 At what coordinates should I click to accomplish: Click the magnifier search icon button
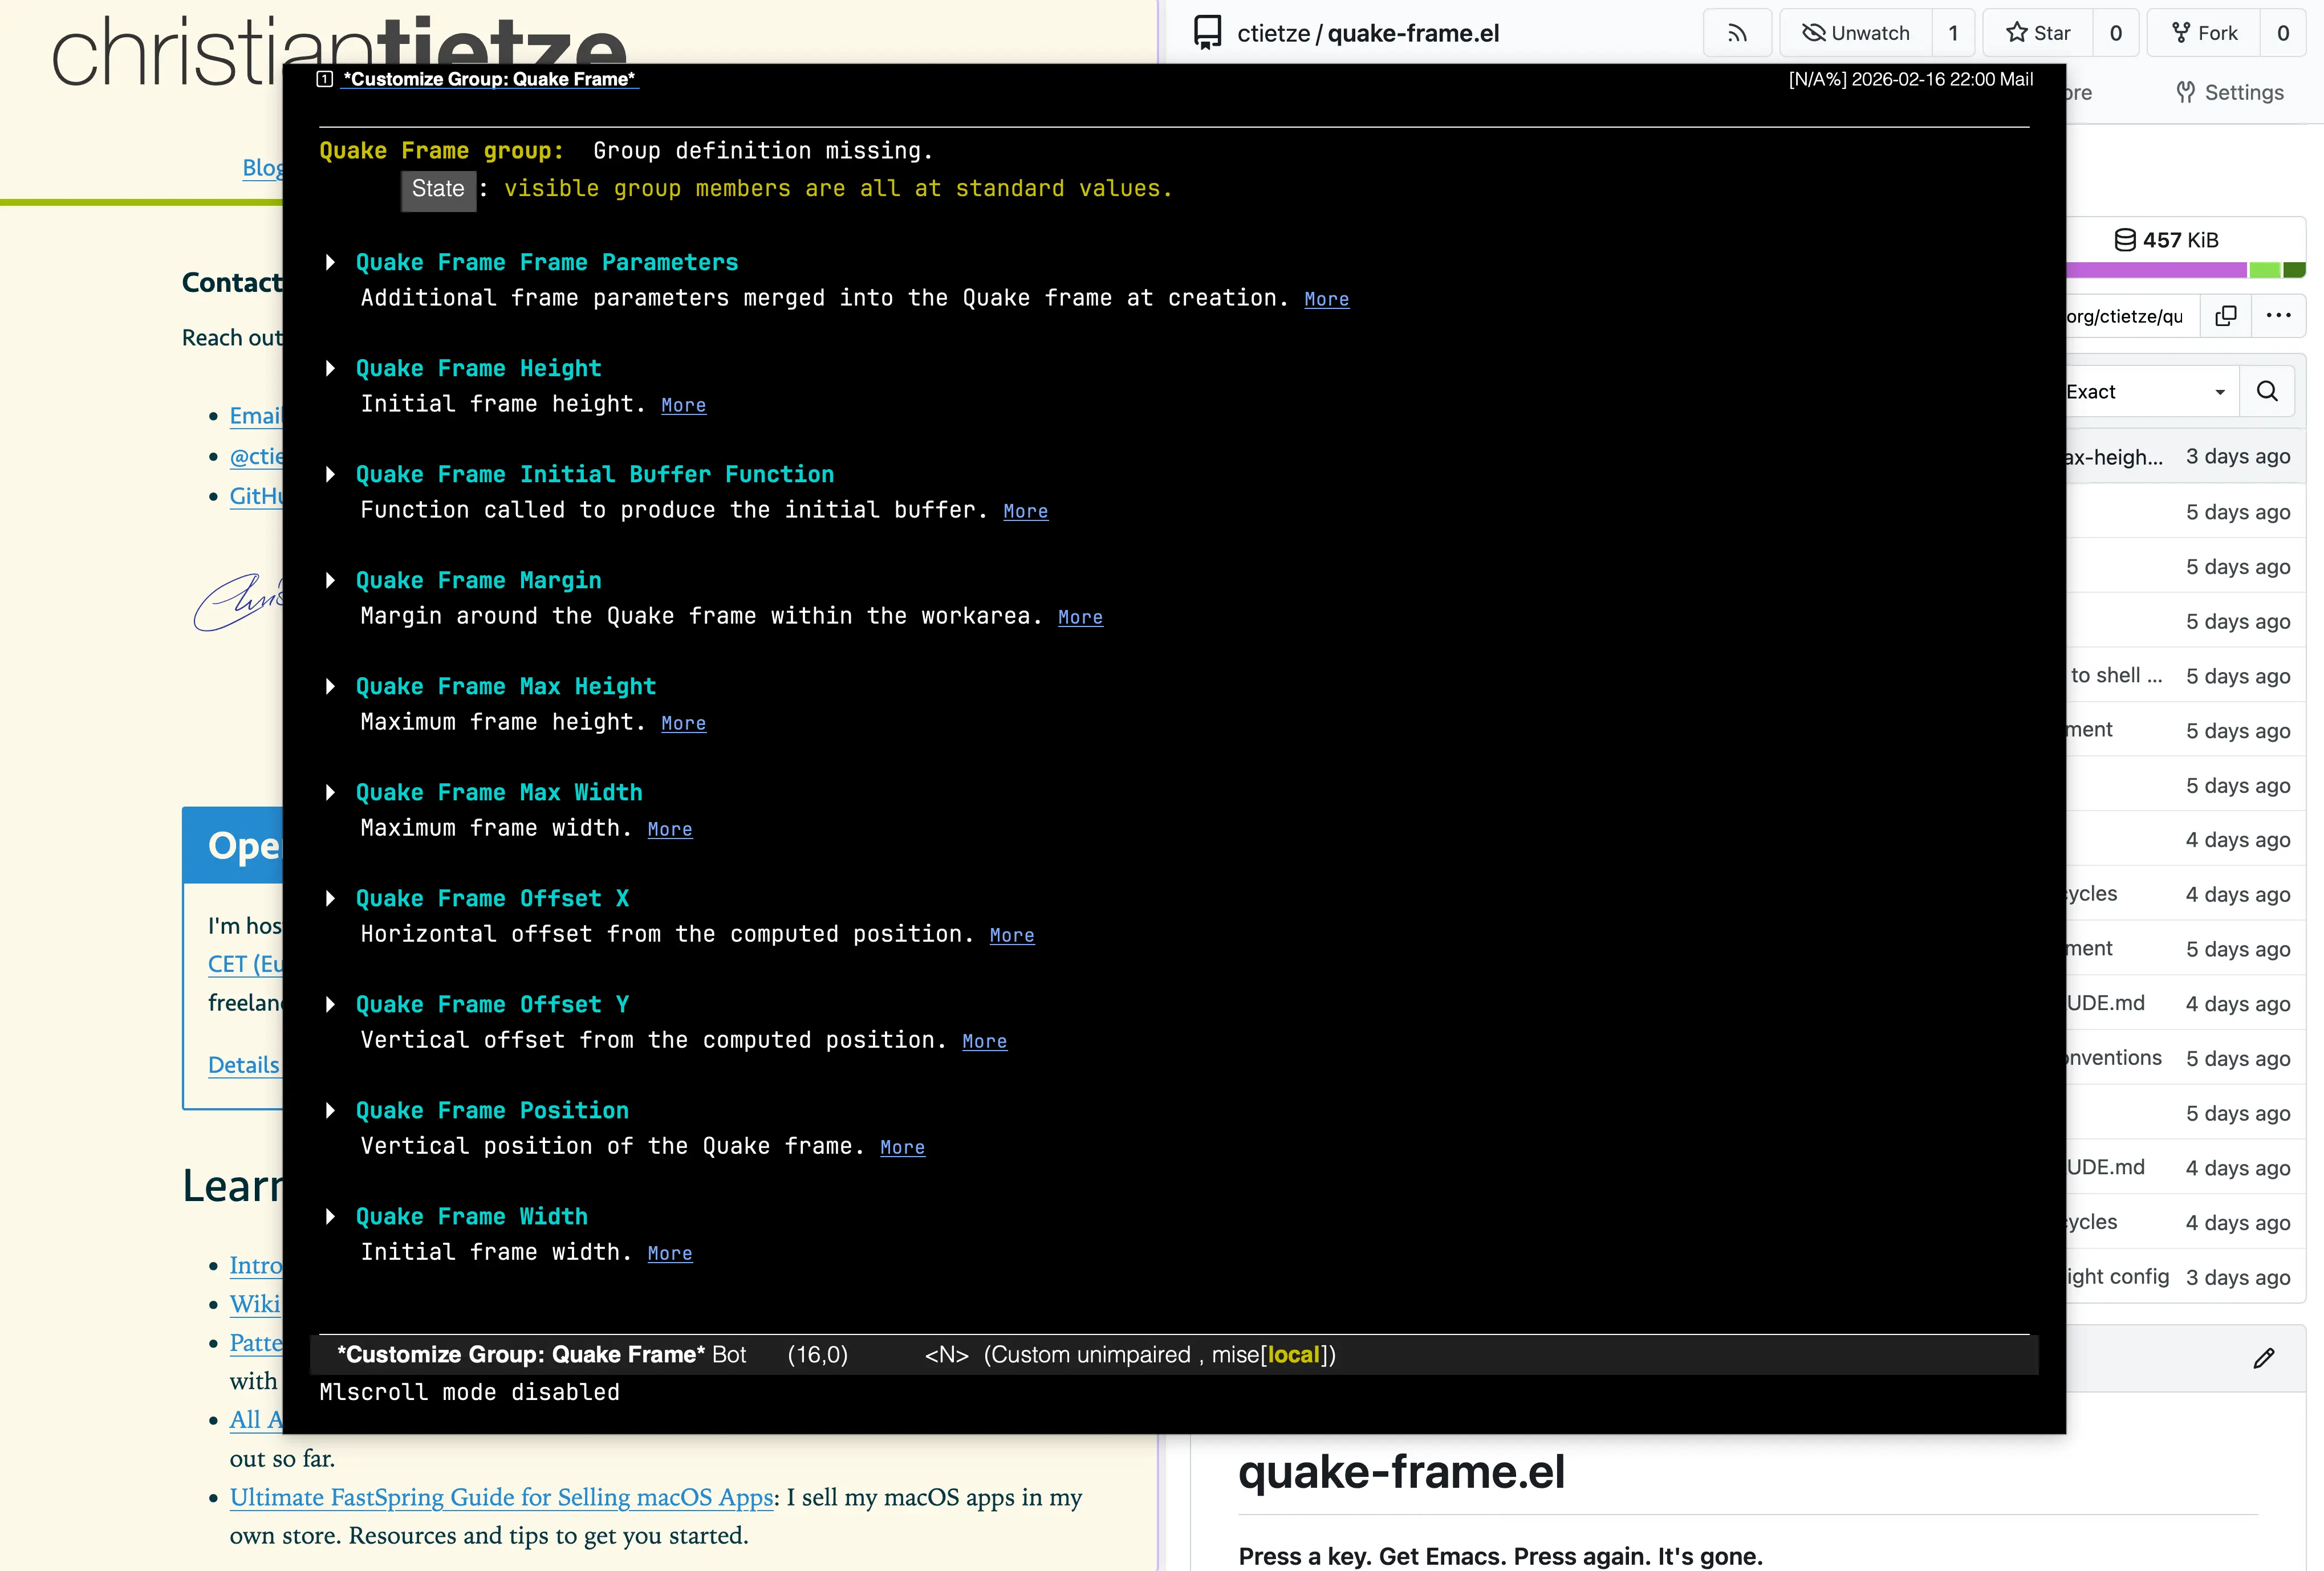(x=2267, y=391)
